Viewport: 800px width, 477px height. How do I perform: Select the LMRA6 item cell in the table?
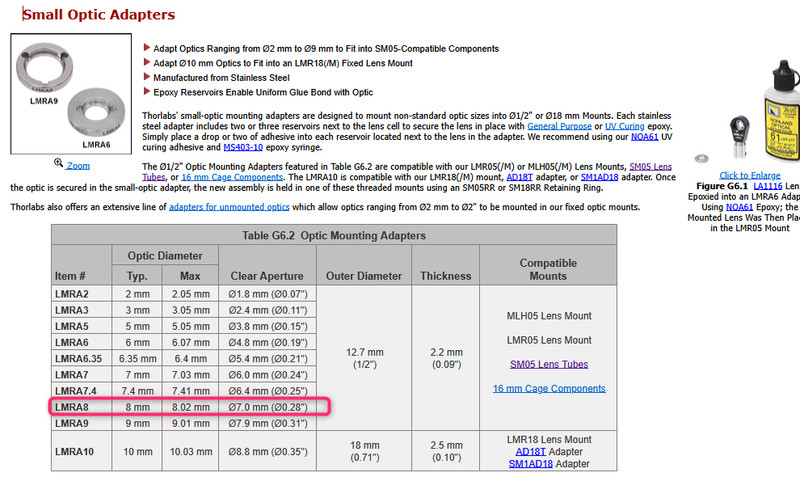pos(82,342)
